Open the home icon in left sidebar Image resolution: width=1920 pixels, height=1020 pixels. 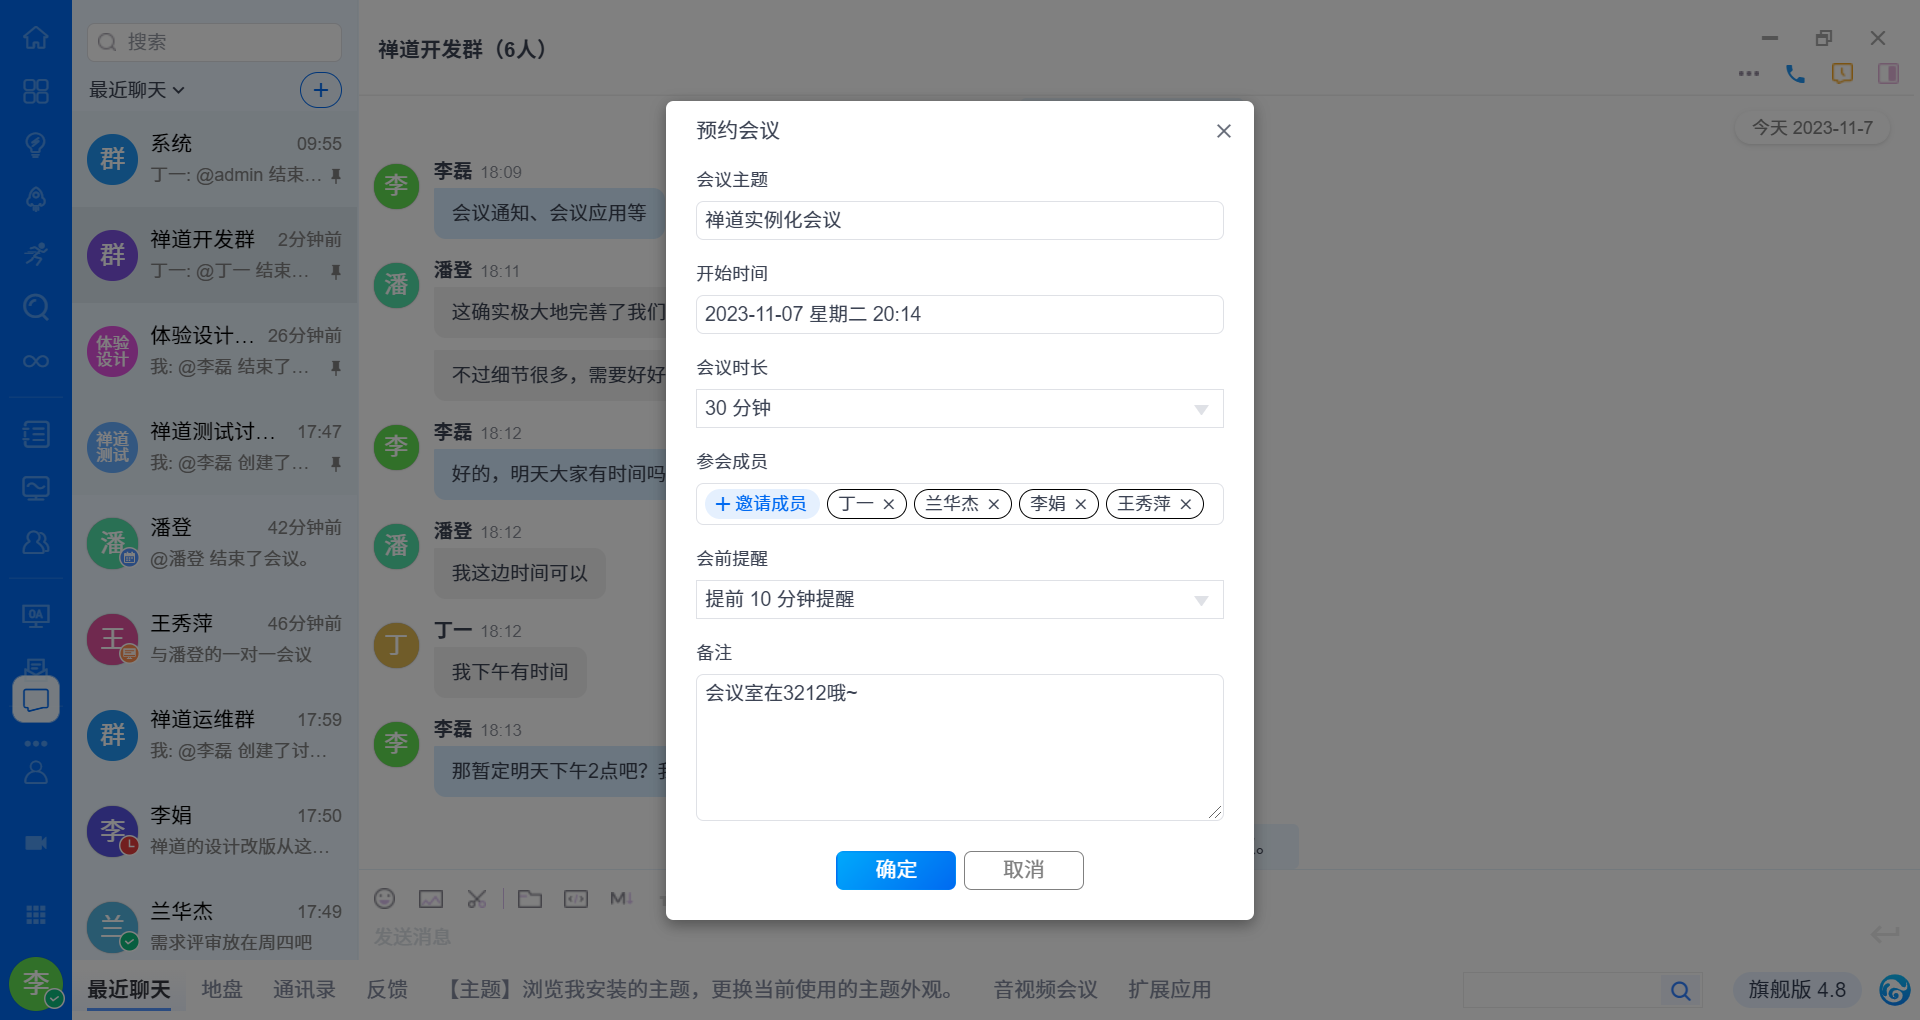pyautogui.click(x=36, y=38)
